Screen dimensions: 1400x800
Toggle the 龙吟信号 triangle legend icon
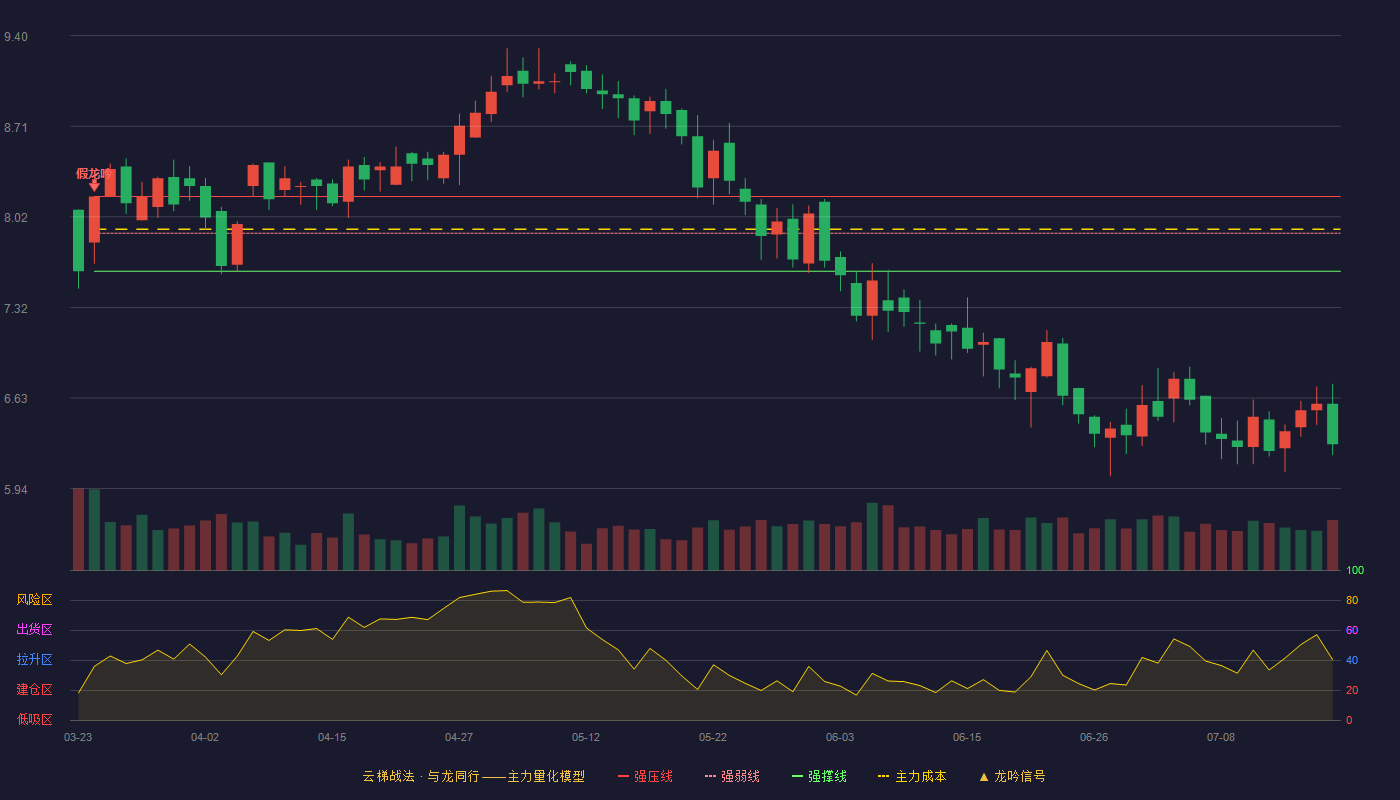click(x=984, y=776)
